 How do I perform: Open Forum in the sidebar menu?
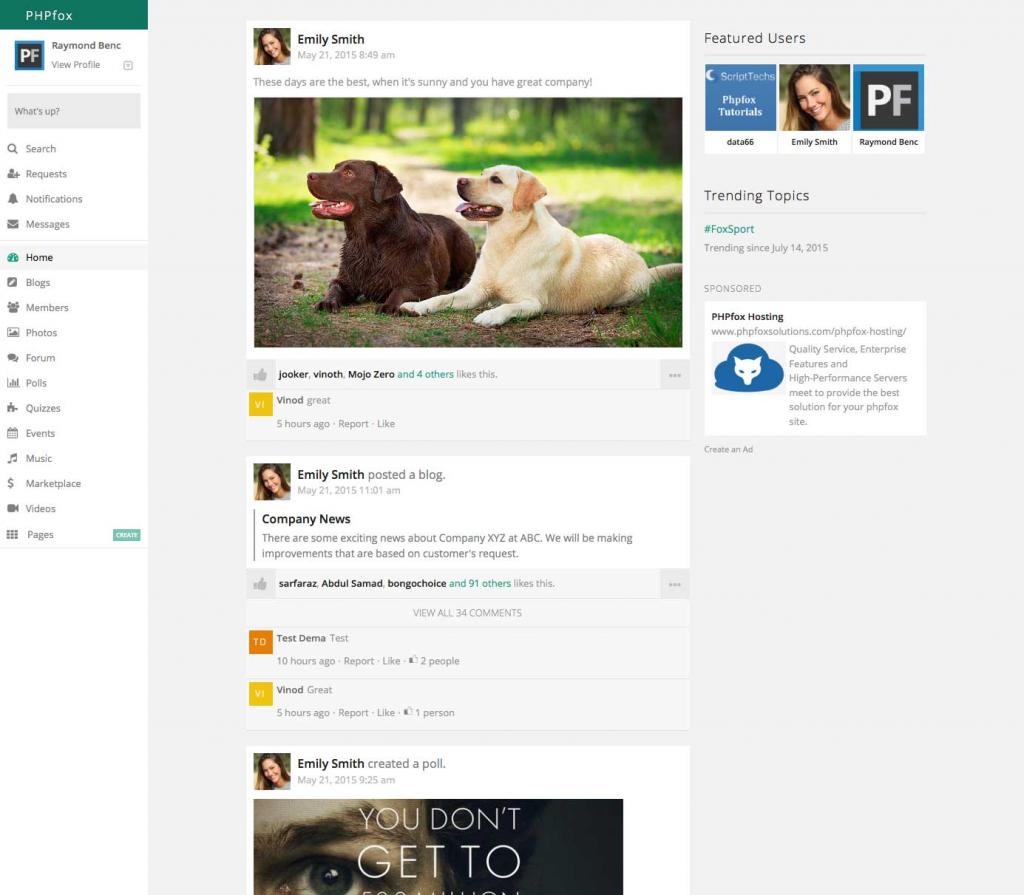tap(40, 358)
